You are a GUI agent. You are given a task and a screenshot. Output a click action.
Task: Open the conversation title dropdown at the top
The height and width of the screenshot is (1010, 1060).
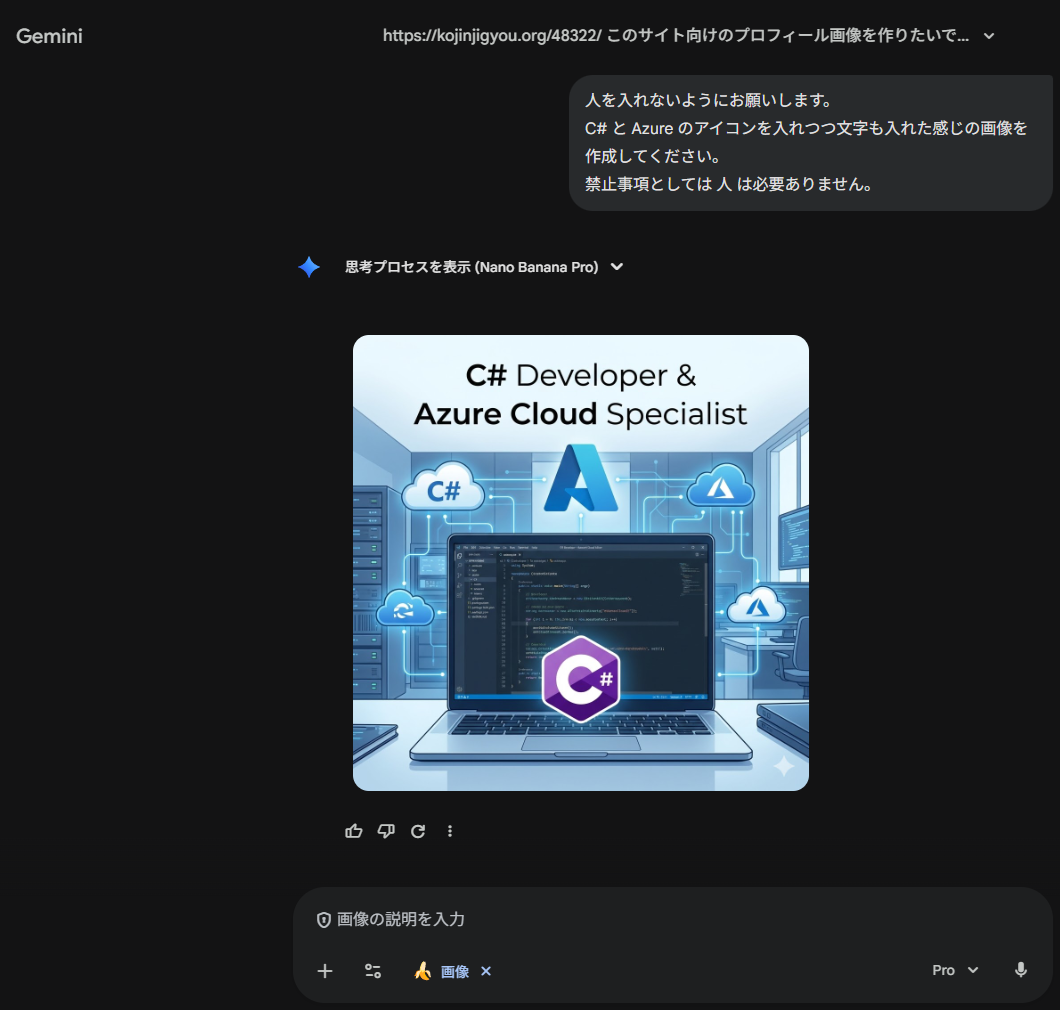click(x=988, y=36)
